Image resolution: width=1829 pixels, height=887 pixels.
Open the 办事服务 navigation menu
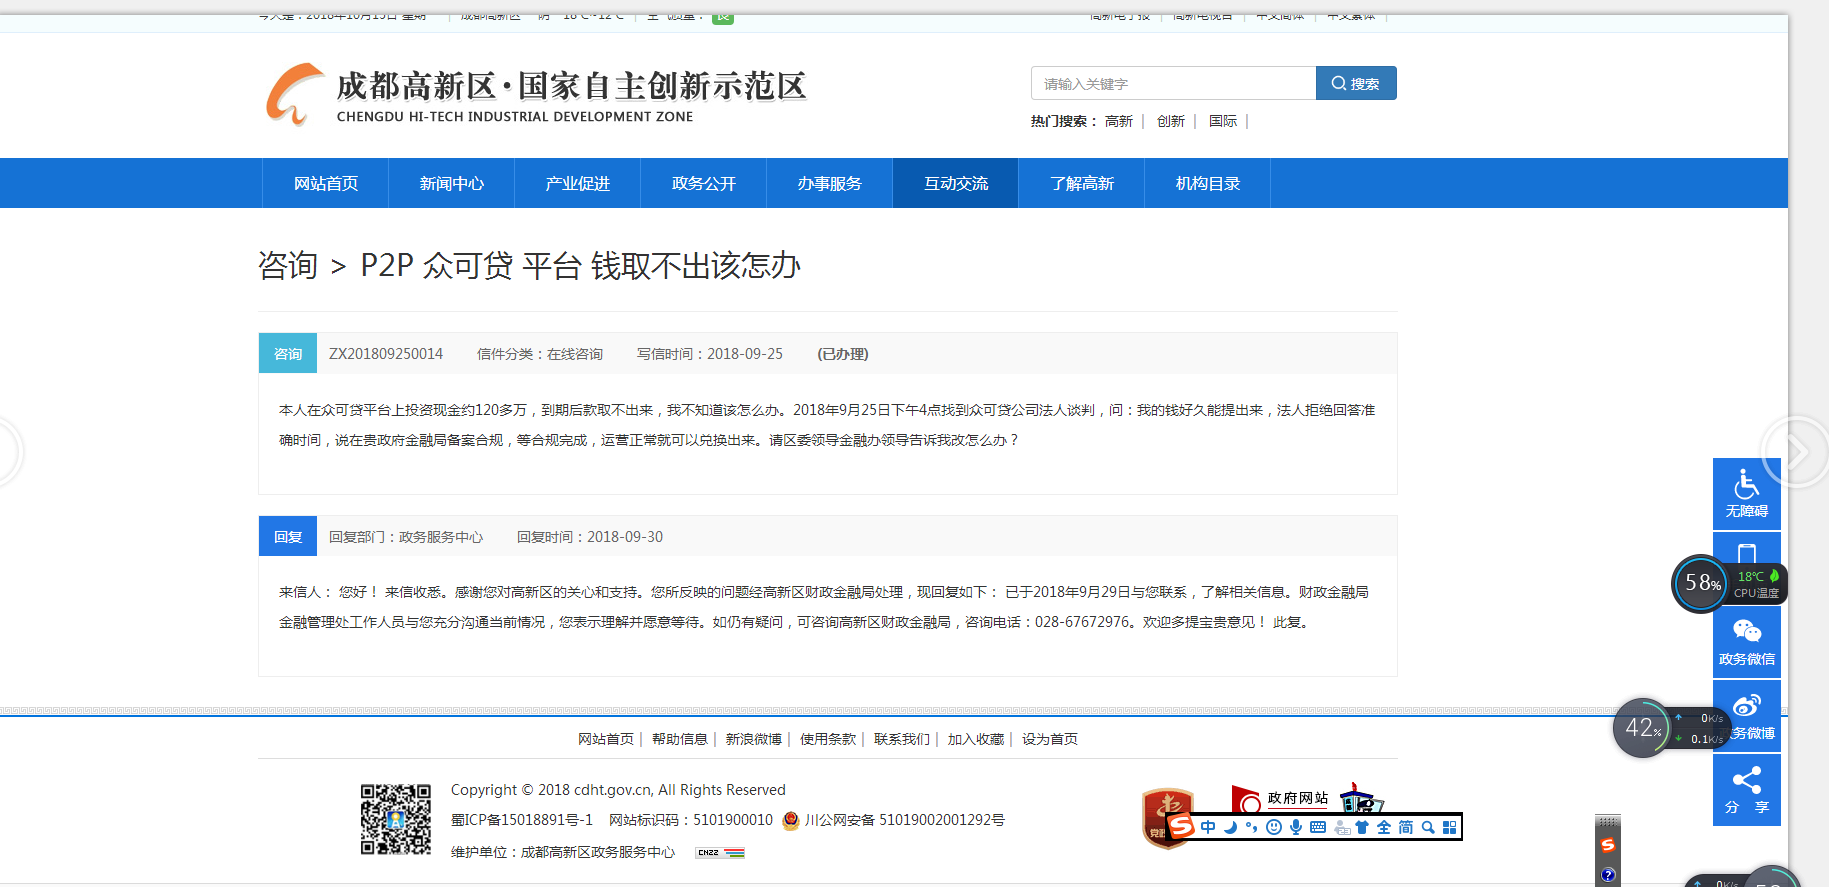pyautogui.click(x=829, y=183)
